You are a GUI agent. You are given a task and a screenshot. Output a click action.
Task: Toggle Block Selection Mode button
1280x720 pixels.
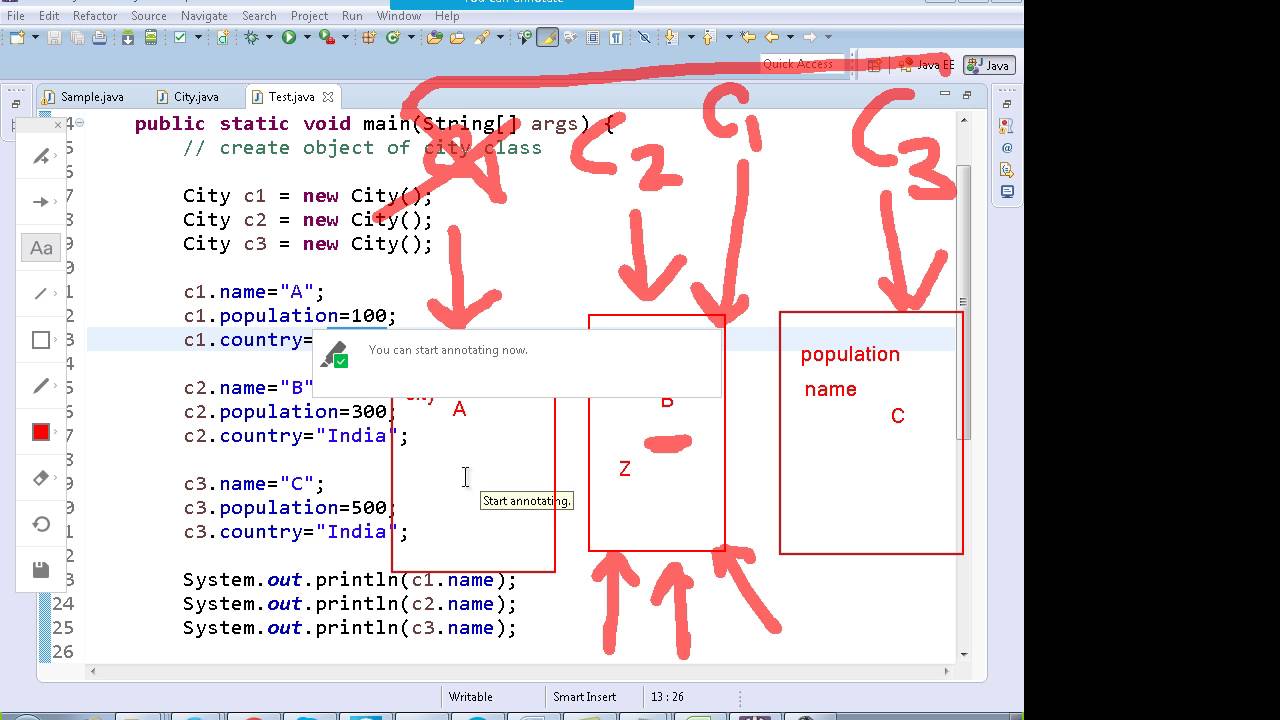pos(593,37)
